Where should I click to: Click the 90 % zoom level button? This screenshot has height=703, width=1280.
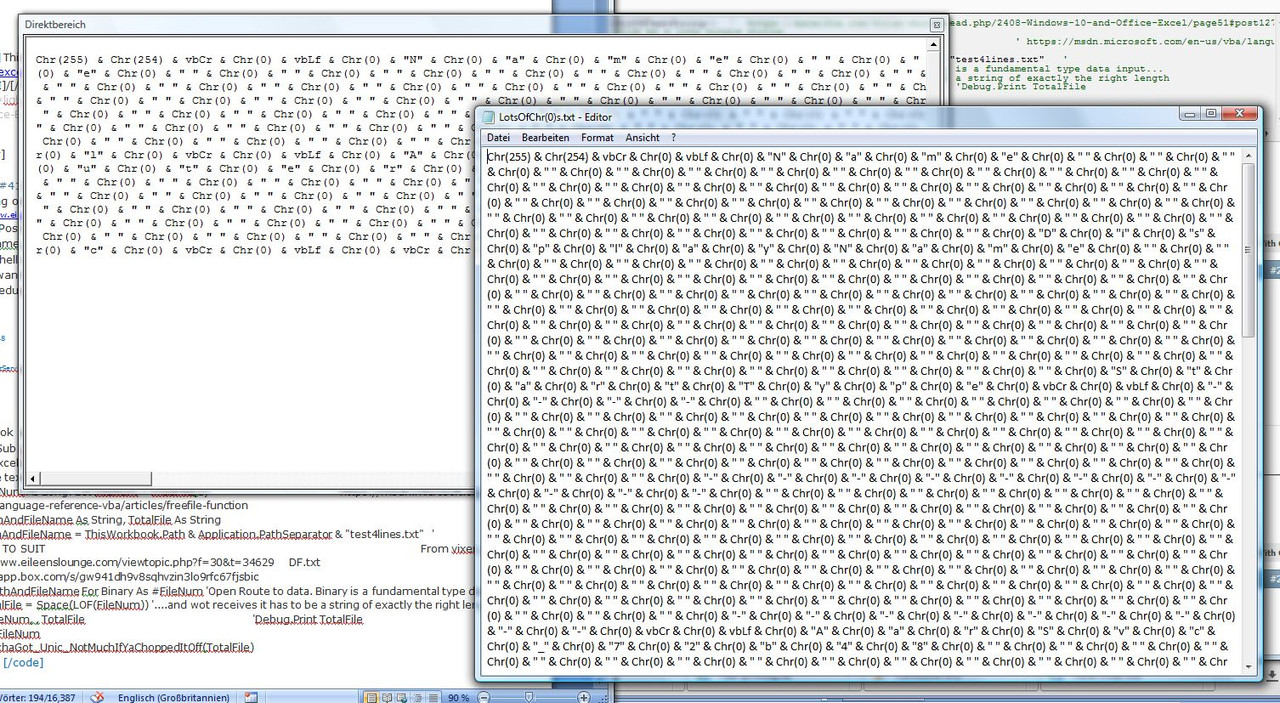(x=458, y=697)
